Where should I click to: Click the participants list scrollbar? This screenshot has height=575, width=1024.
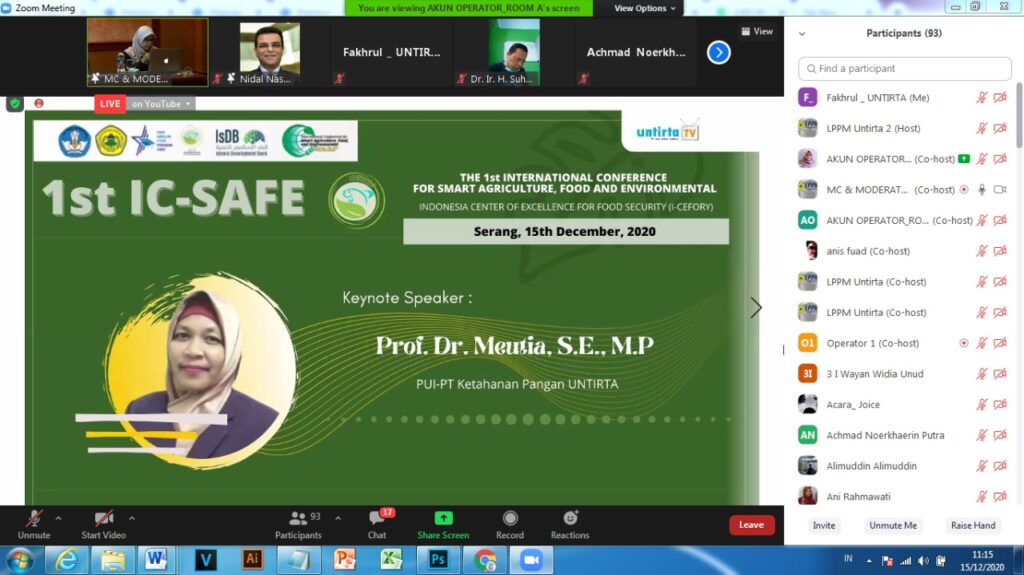click(x=1019, y=114)
